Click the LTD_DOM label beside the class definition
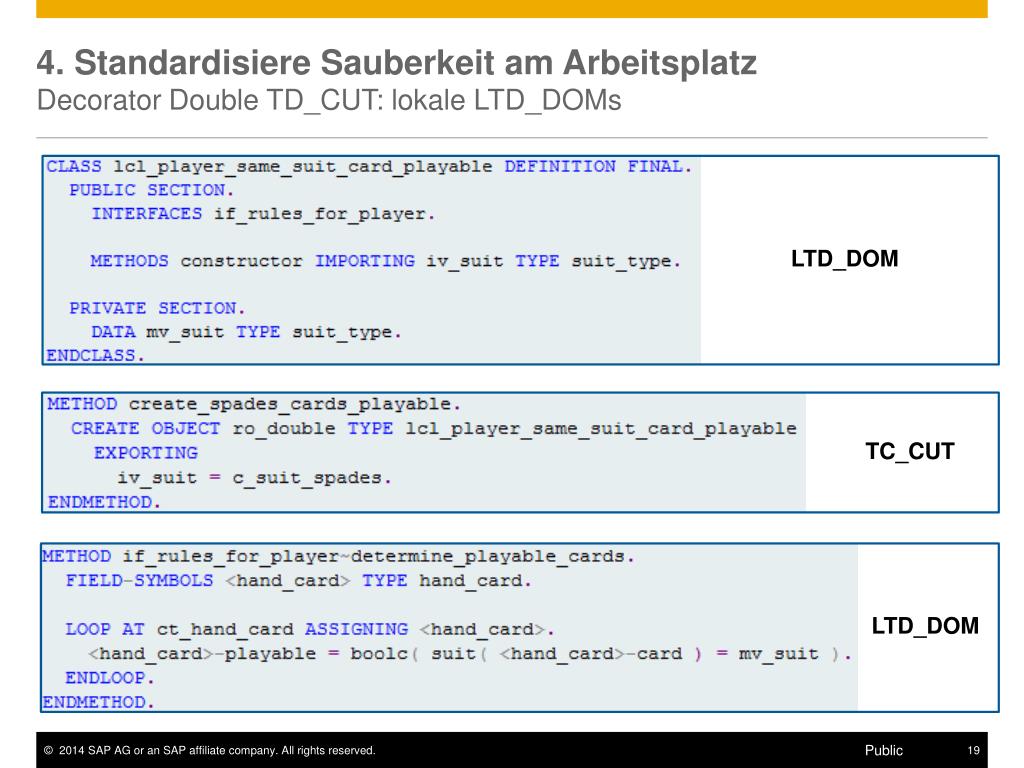1024x768 pixels. click(844, 259)
